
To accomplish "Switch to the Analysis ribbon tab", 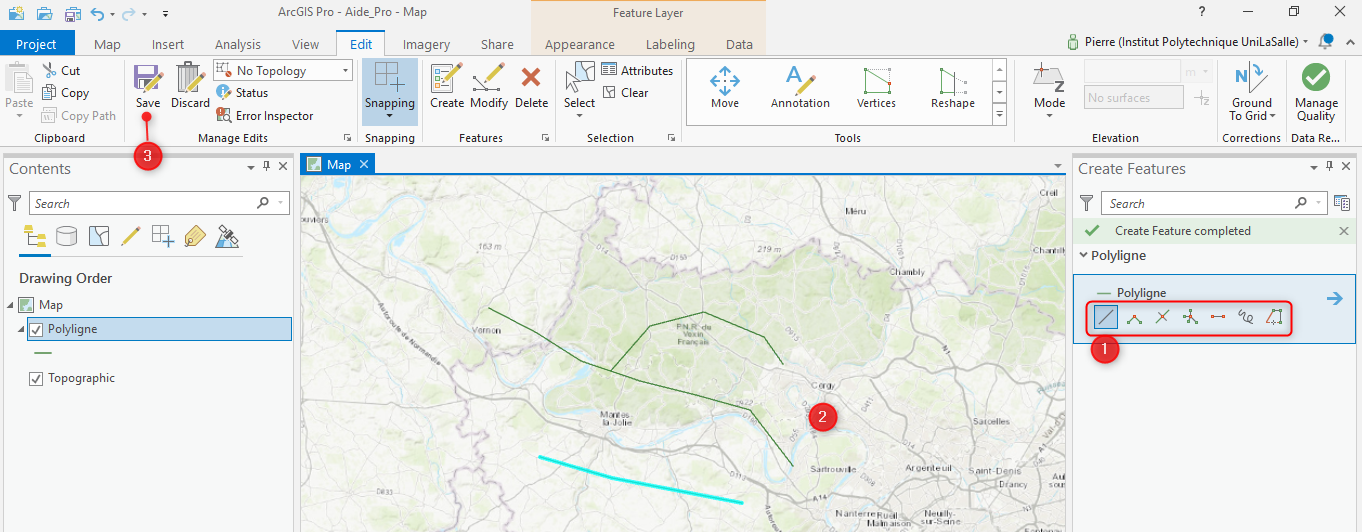I will [238, 44].
